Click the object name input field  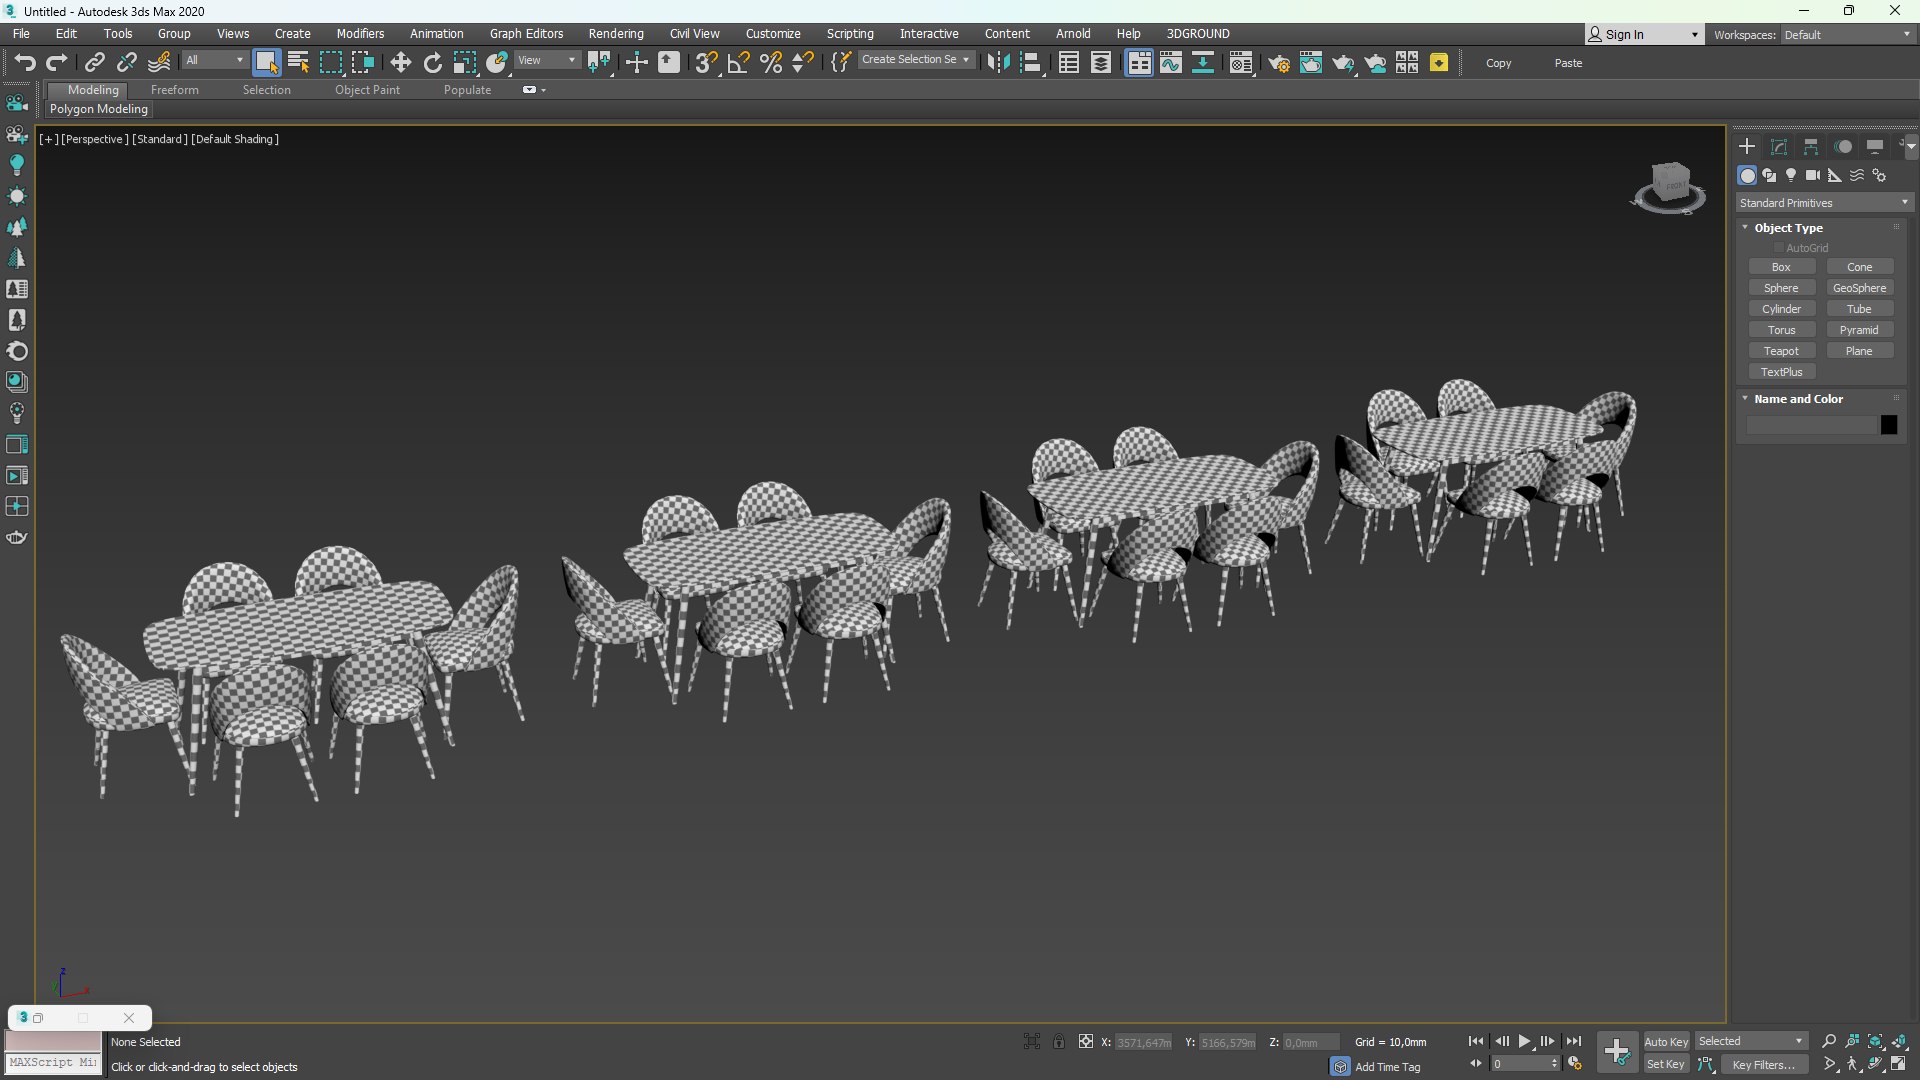pos(1810,425)
